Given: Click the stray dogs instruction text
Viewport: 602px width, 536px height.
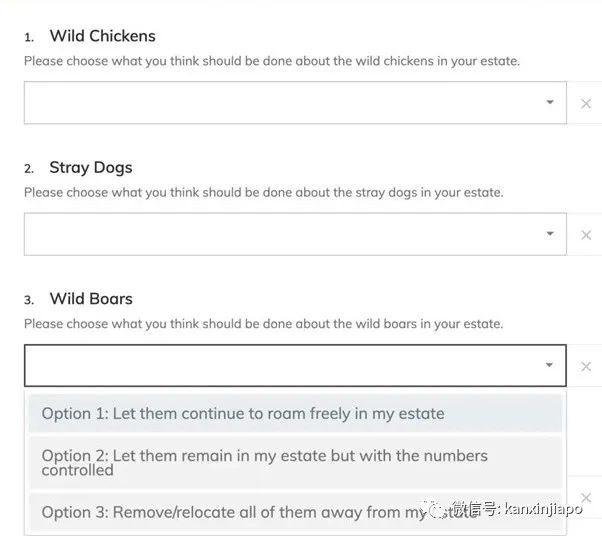Looking at the screenshot, I should (263, 192).
